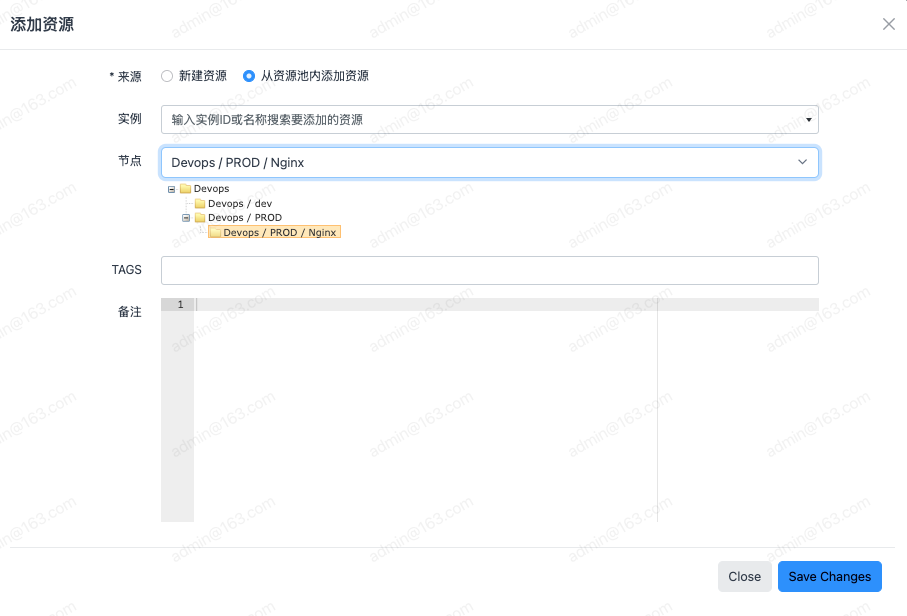907x616 pixels.
Task: Click the 来源 field label
Action: coord(129,77)
